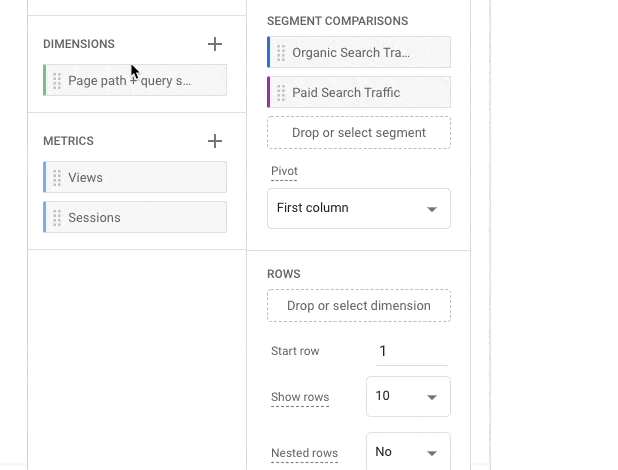Click the Drop or select segment box
Viewport: 618px width, 470px height.
pyautogui.click(x=358, y=133)
